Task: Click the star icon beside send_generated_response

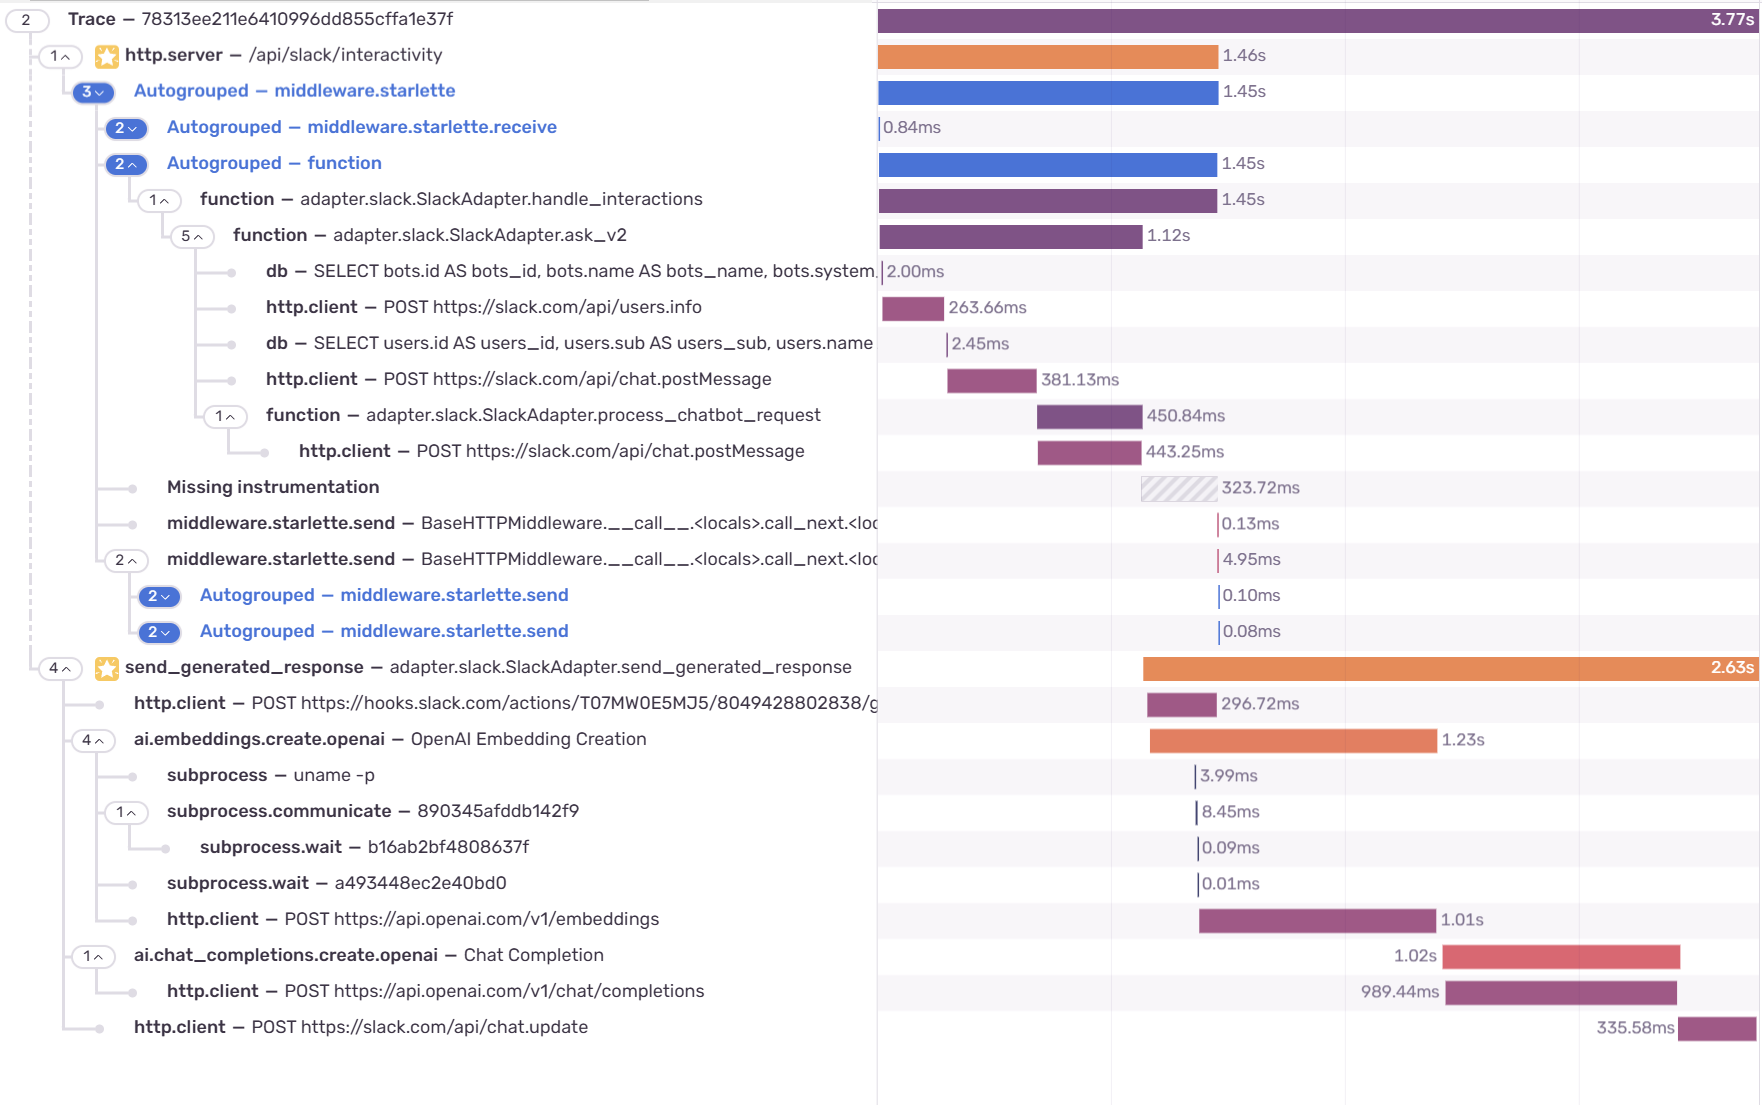Action: [x=107, y=668]
